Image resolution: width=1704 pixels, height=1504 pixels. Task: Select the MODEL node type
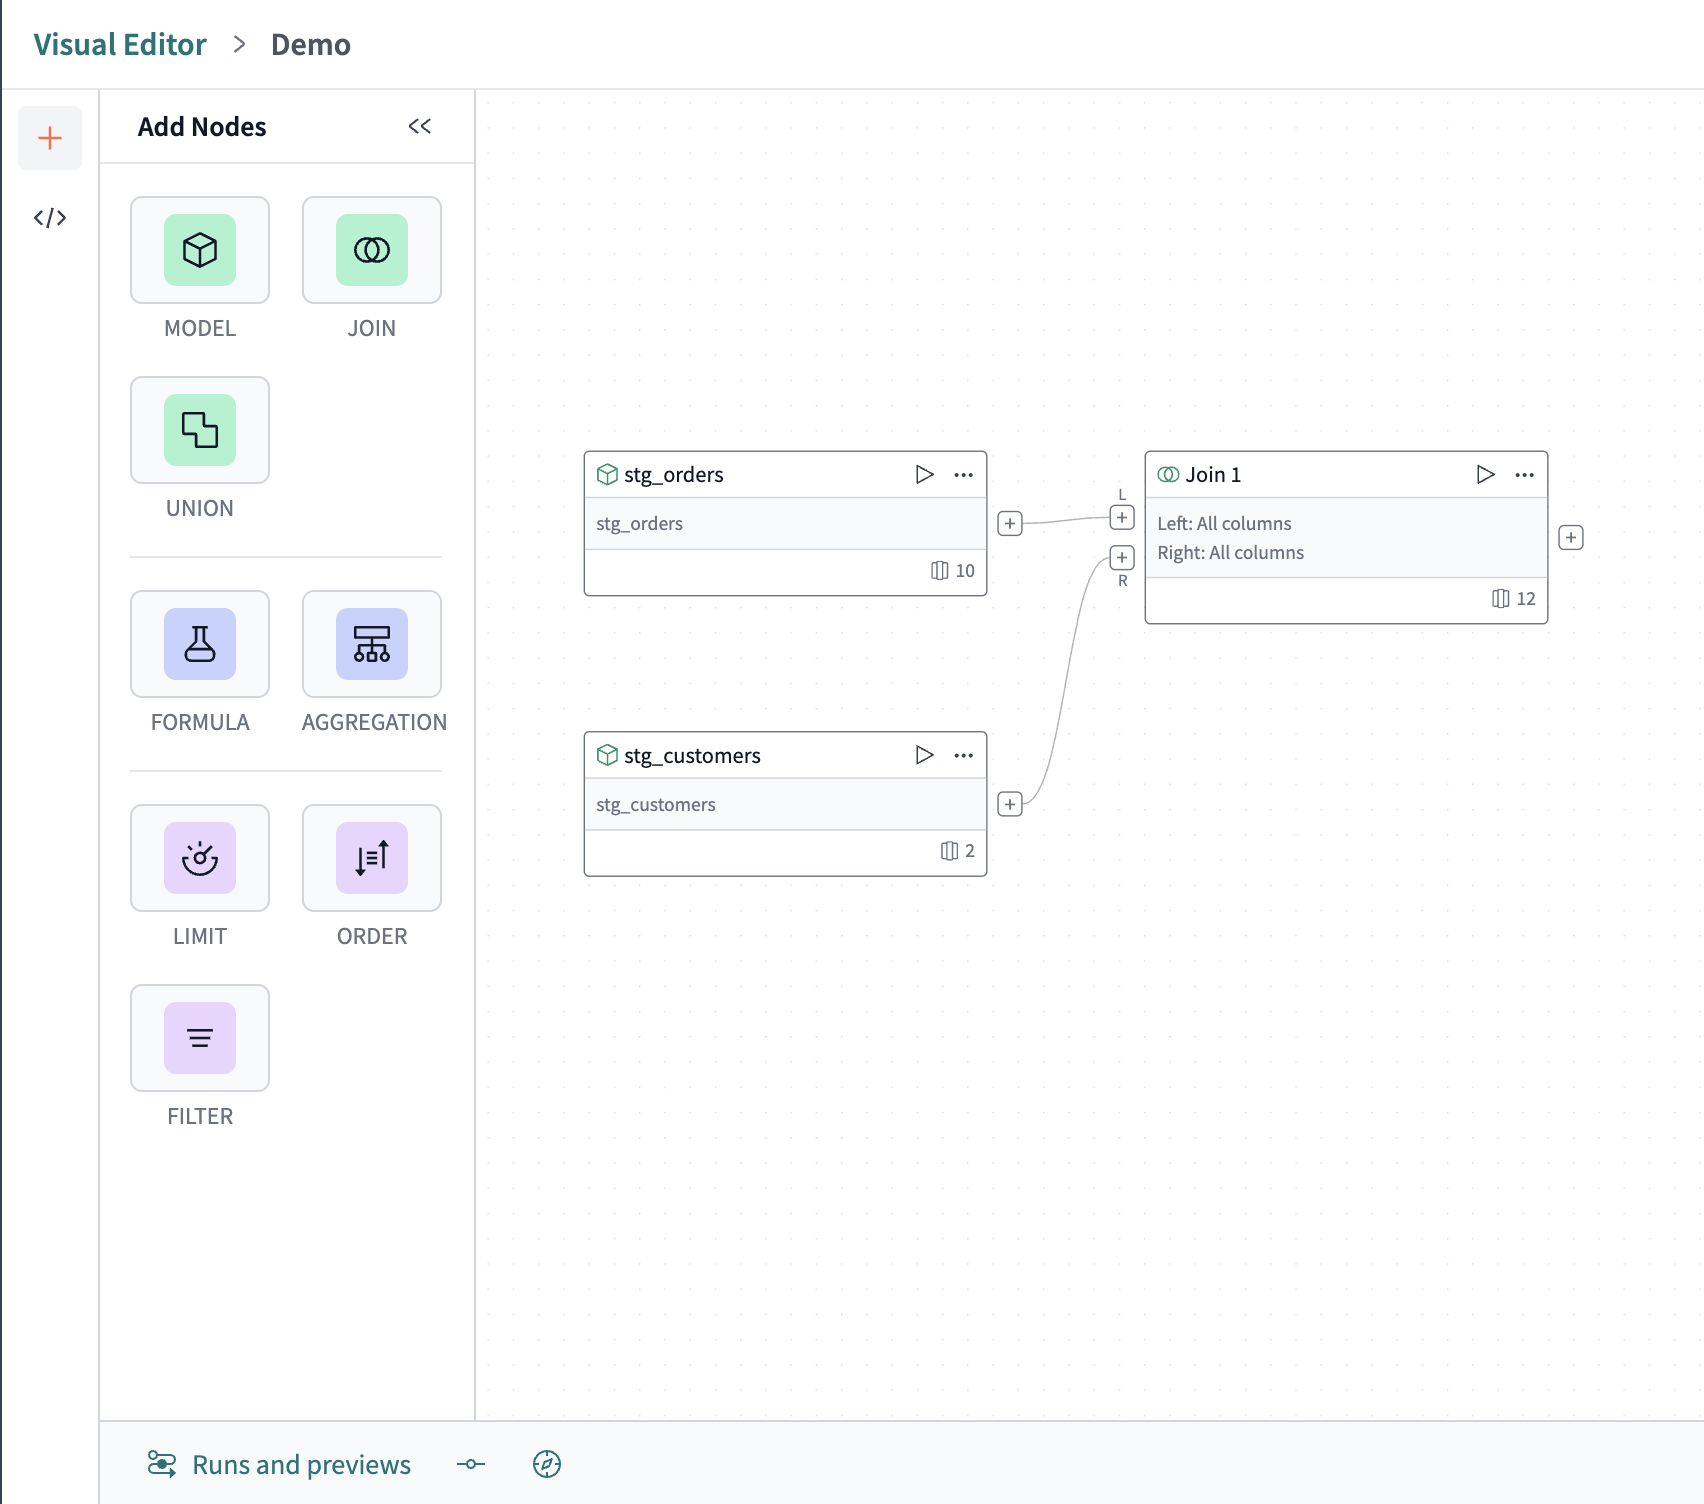(x=199, y=250)
